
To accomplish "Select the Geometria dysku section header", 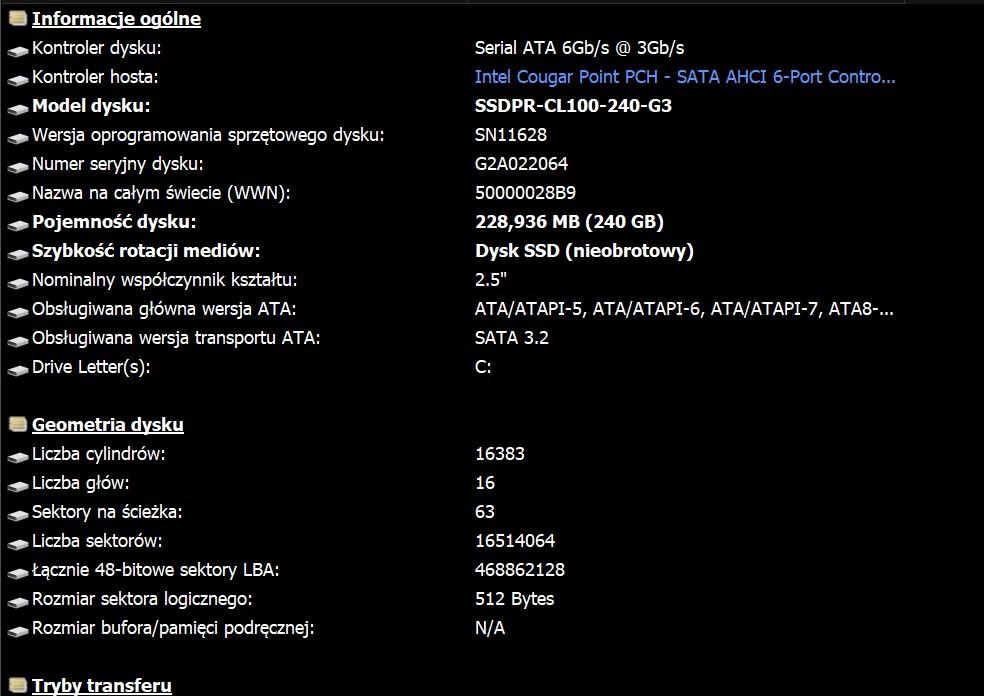I will pos(108,425).
